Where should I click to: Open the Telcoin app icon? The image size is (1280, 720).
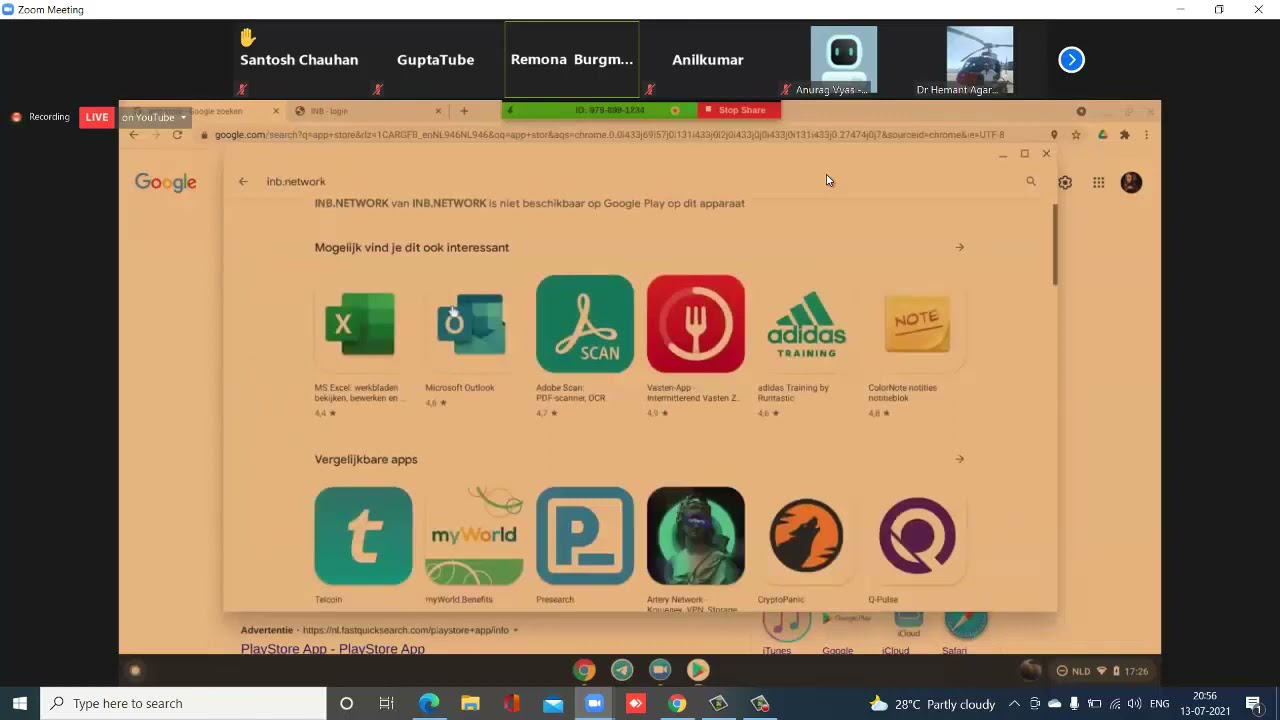[x=363, y=536]
